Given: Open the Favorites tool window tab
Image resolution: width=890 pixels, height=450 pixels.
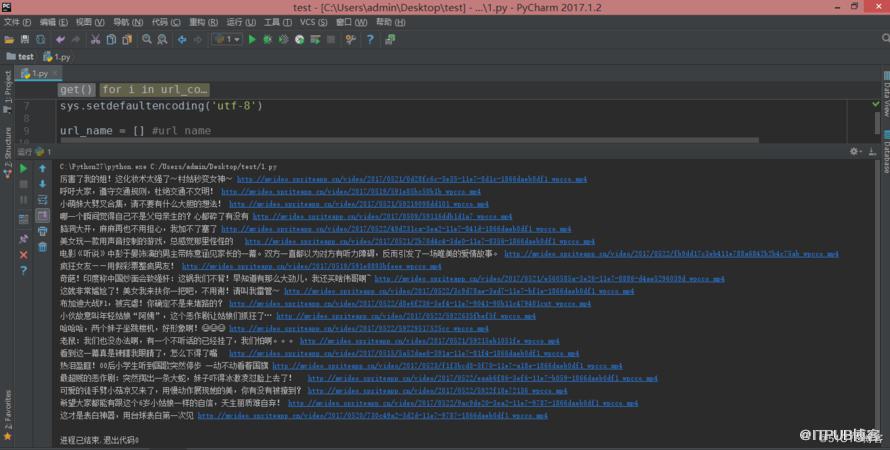Looking at the screenshot, I should (x=7, y=414).
